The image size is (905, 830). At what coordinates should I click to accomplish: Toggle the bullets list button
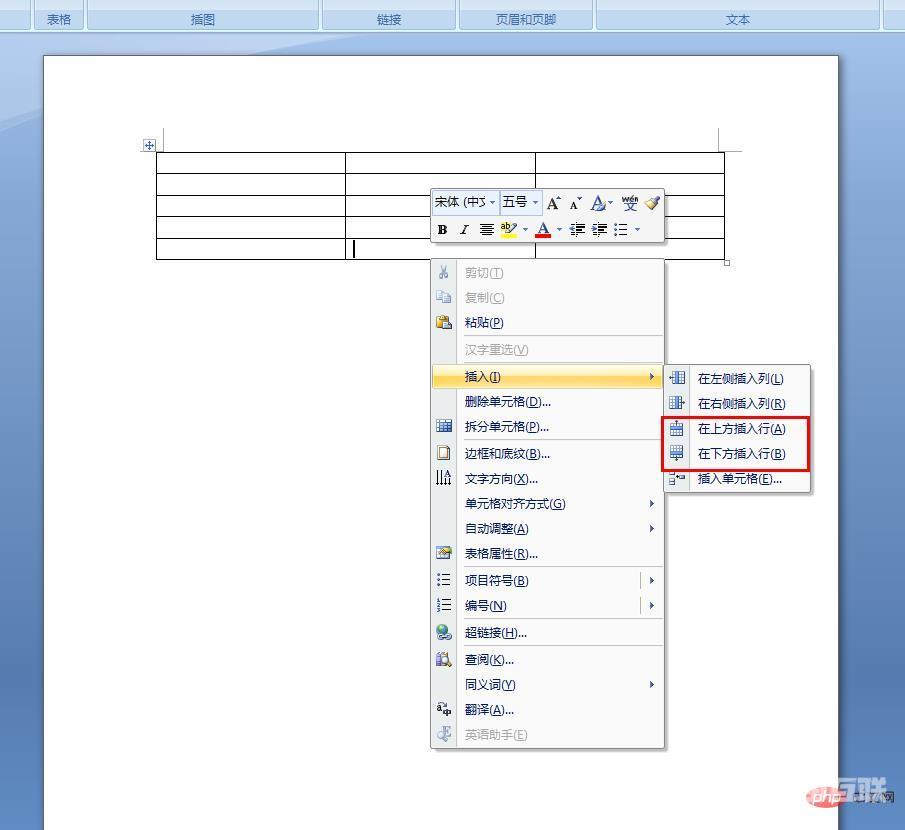coord(621,230)
